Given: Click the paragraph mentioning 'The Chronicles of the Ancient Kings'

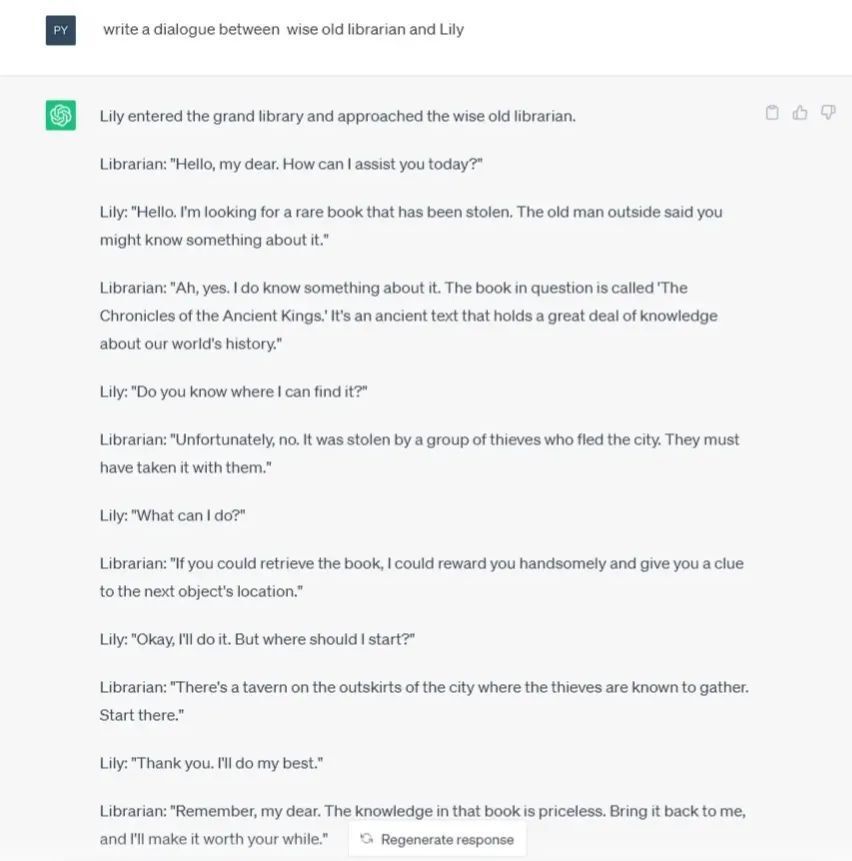Looking at the screenshot, I should [408, 315].
